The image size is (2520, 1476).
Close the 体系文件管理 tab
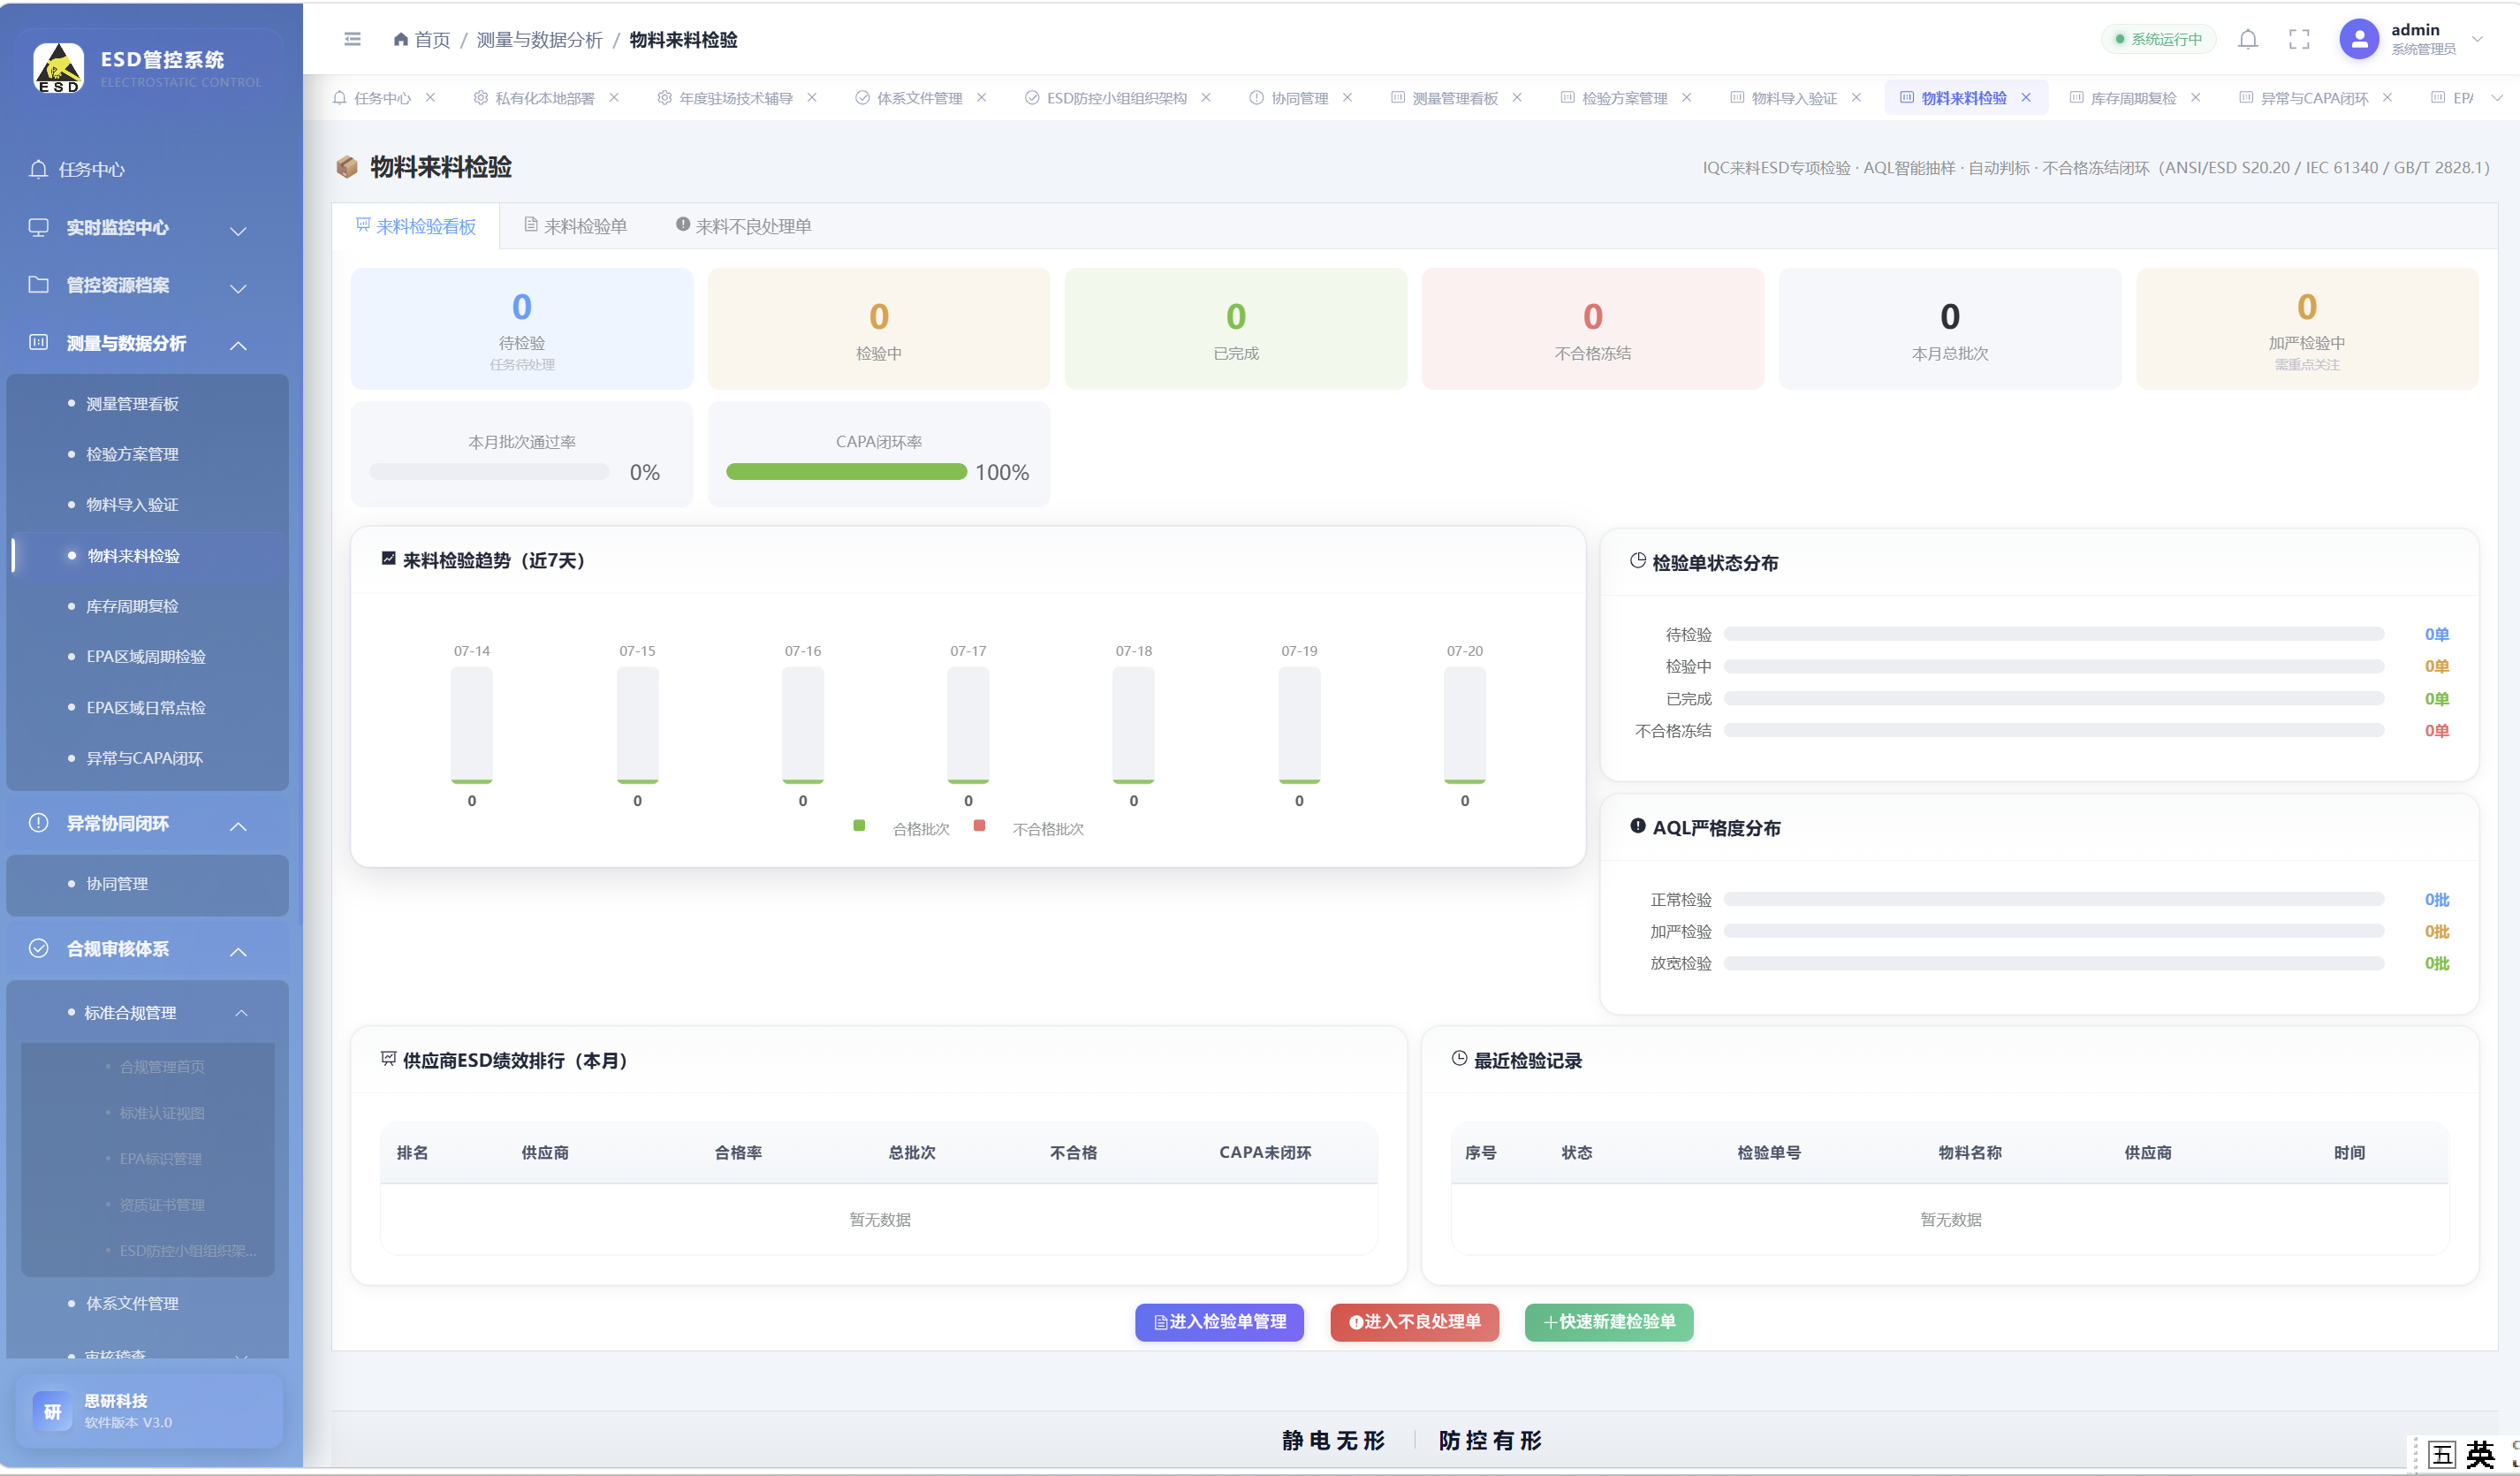pos(982,98)
